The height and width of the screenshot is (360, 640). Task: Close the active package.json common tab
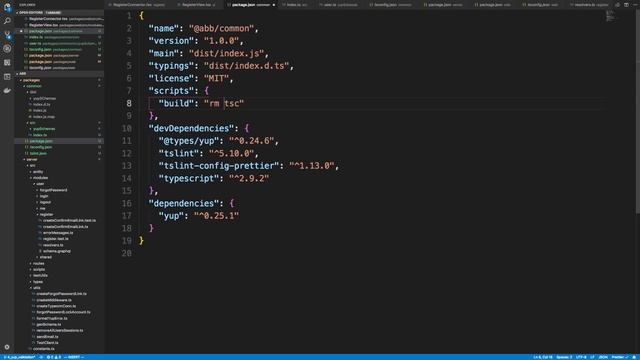(274, 5)
